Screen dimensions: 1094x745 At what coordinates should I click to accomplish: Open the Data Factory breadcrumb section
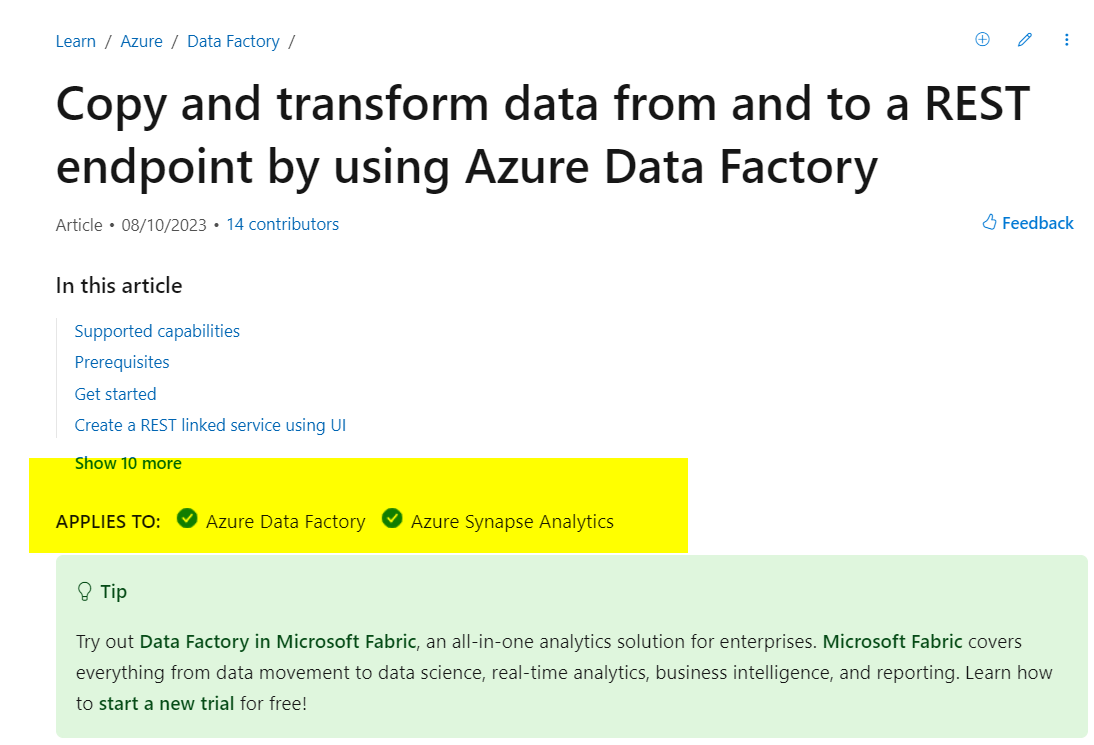coord(233,40)
